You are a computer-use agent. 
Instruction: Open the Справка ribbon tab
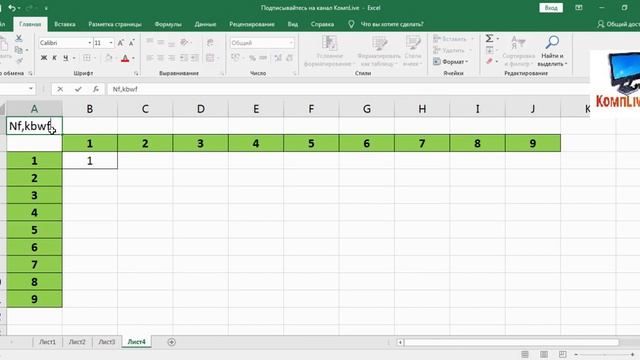tap(322, 24)
